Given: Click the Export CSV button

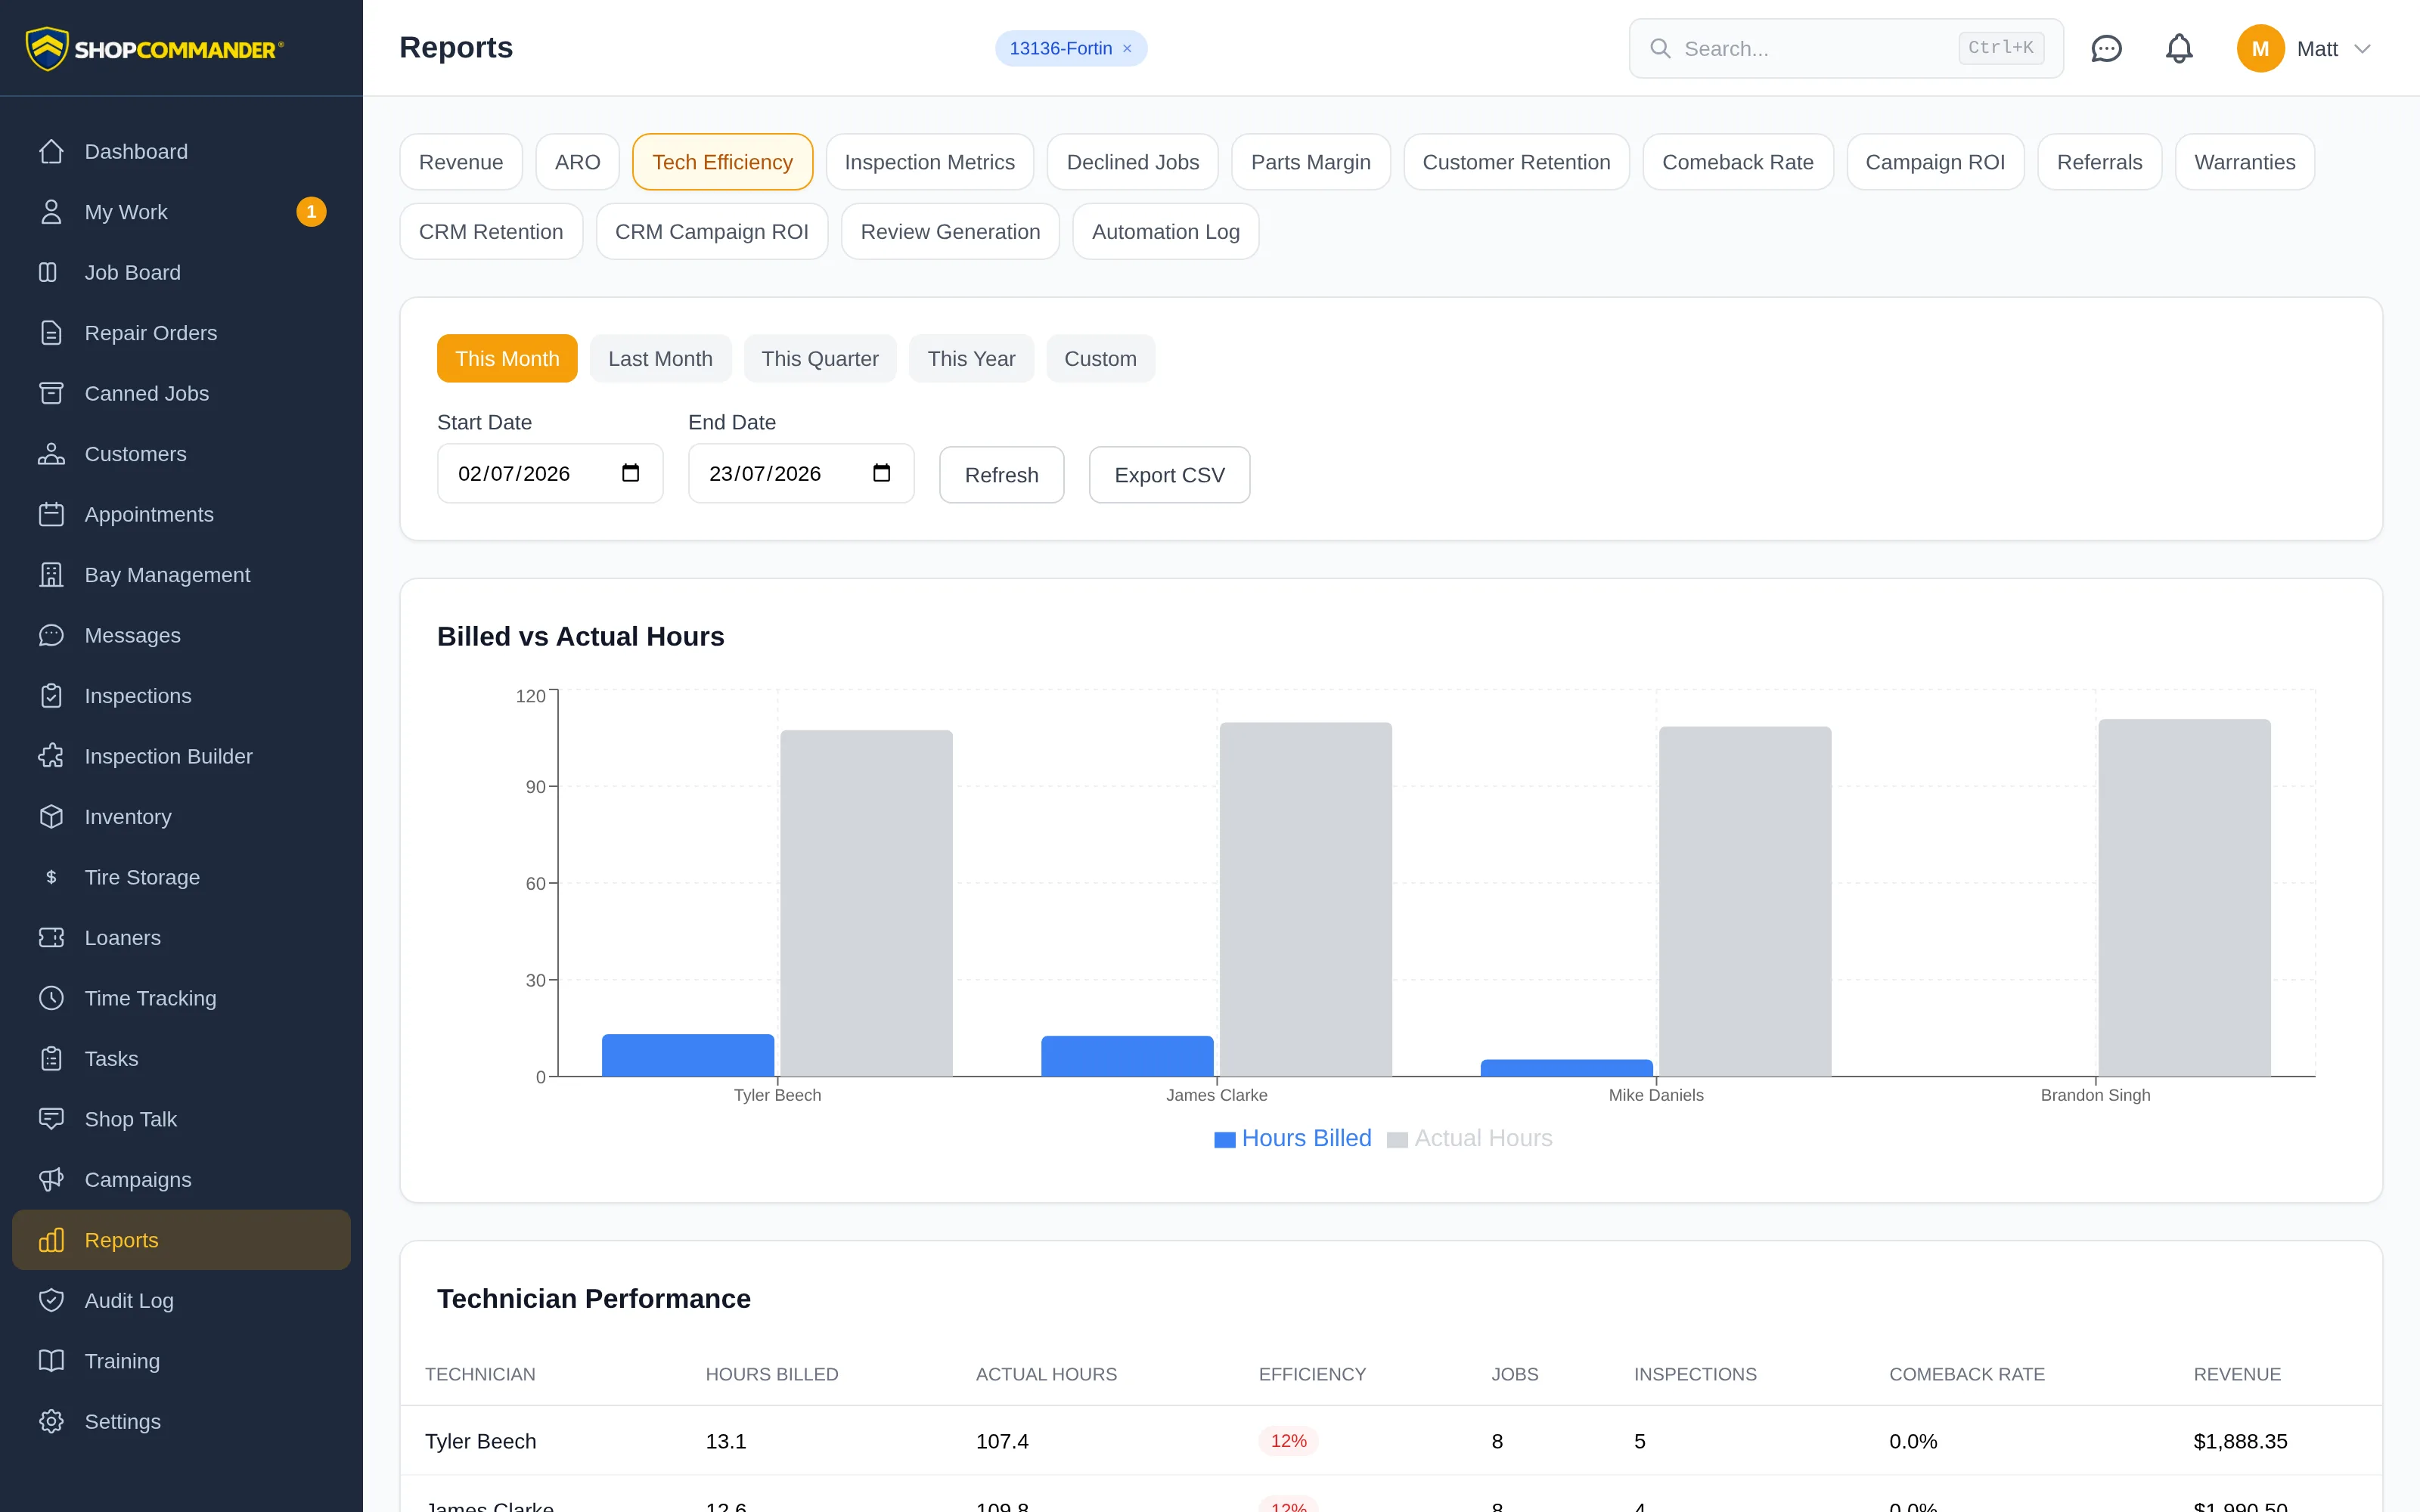Looking at the screenshot, I should click(1169, 475).
